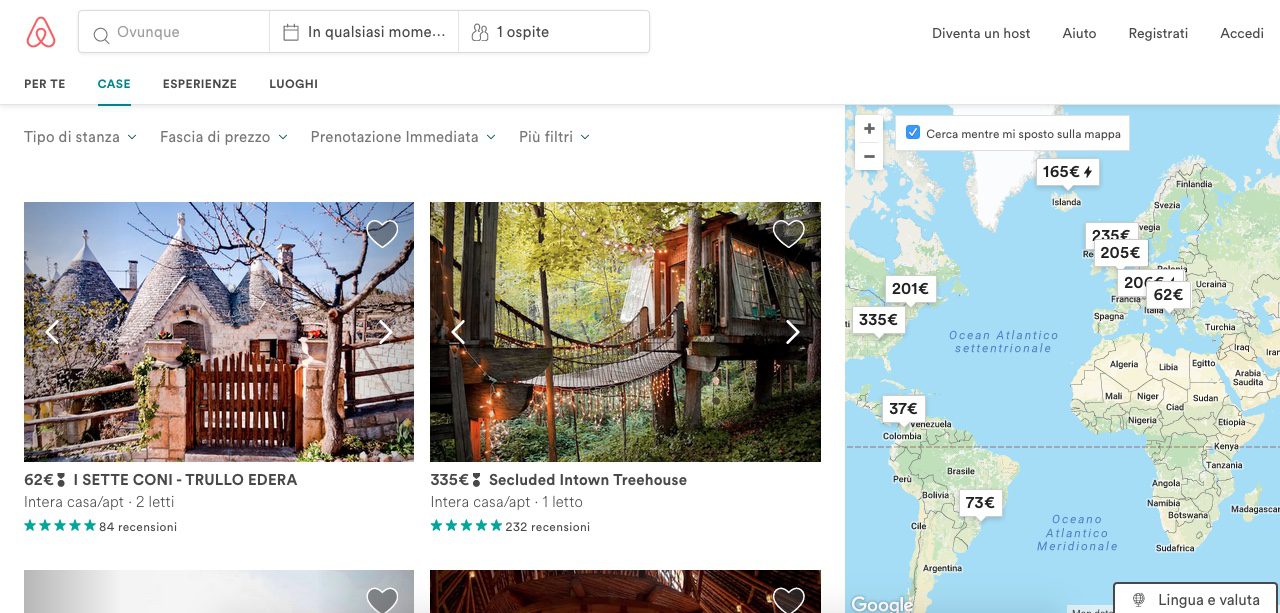Expand the Tipo di stanza filter

click(80, 137)
